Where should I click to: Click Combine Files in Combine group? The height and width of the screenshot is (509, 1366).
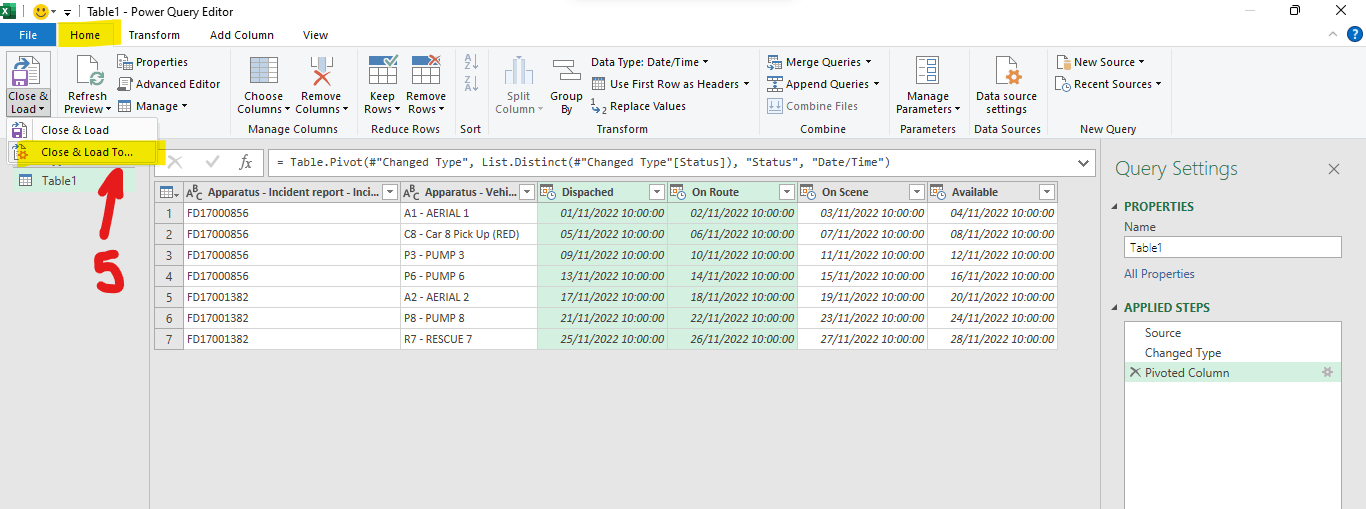(x=813, y=106)
